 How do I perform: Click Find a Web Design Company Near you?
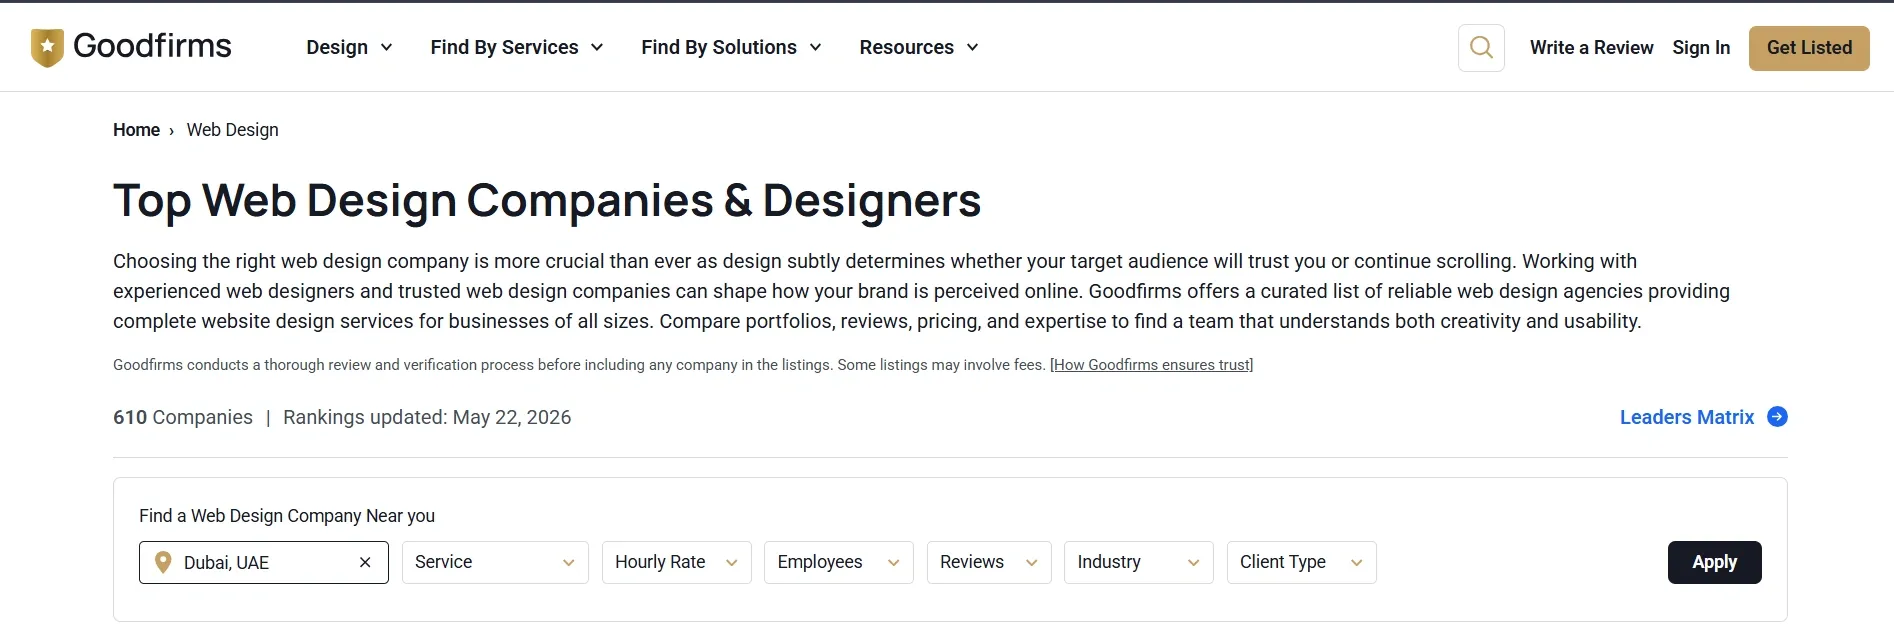click(x=287, y=516)
